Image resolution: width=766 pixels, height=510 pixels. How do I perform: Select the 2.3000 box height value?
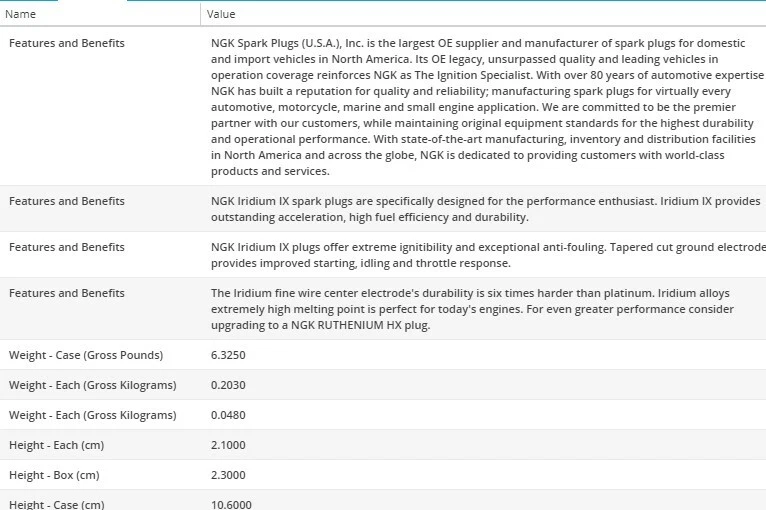coord(228,475)
